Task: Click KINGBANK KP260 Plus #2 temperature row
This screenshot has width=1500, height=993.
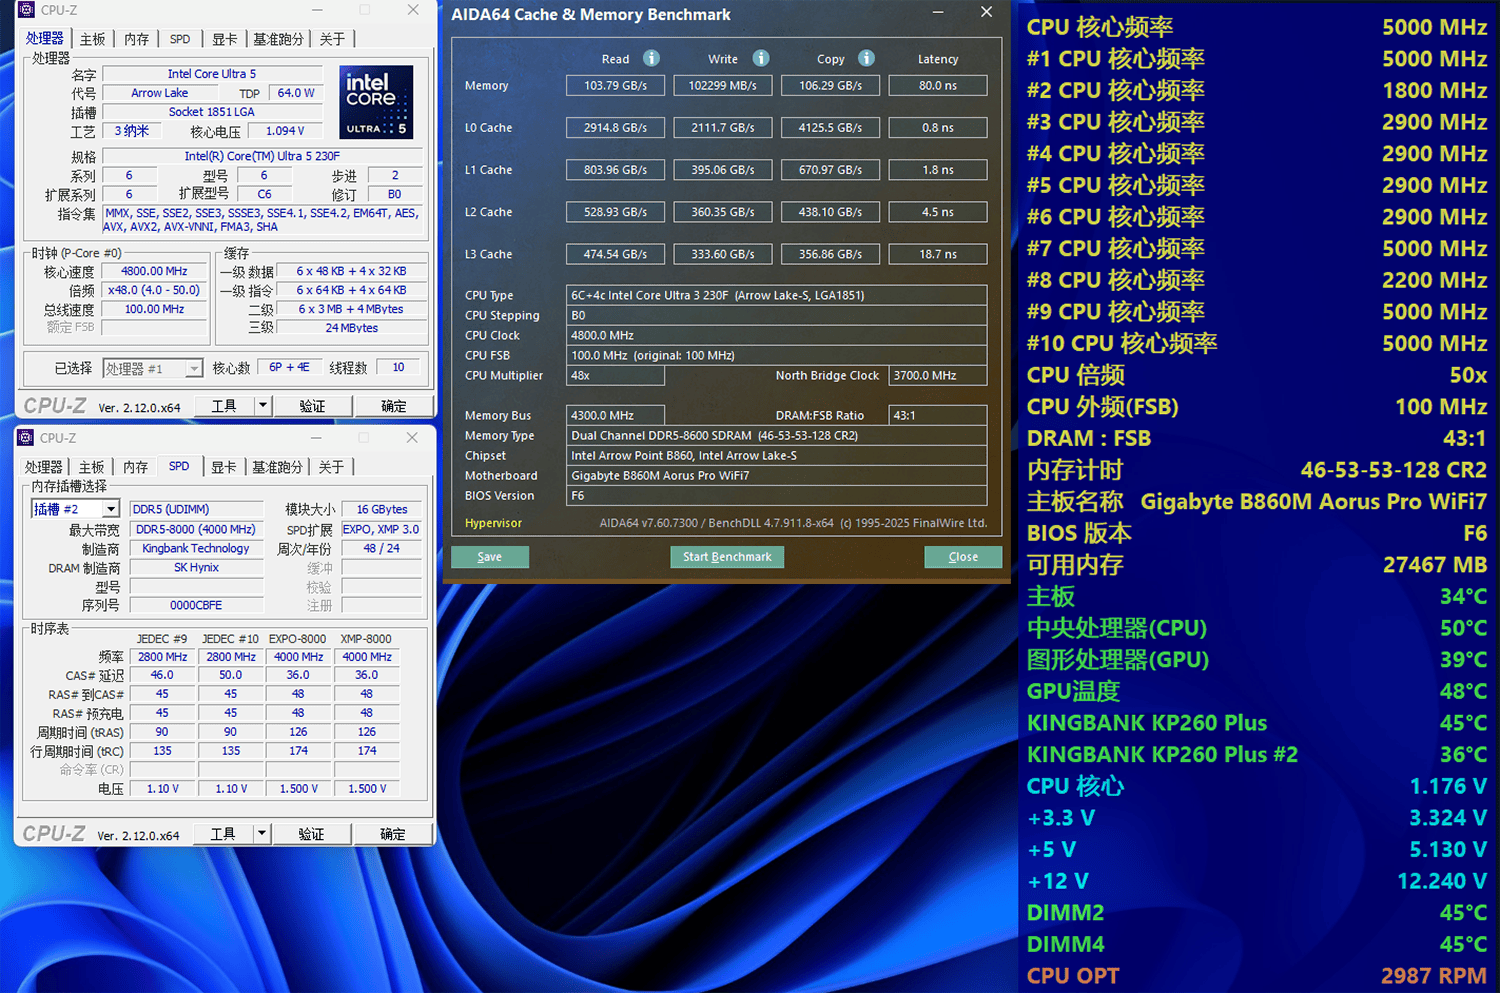Action: pyautogui.click(x=1257, y=755)
